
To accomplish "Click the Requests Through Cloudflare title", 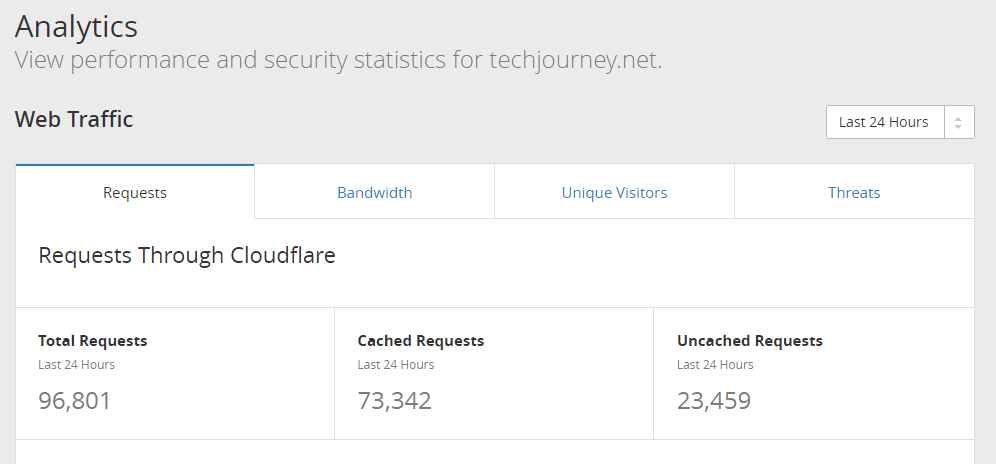I will pos(187,256).
